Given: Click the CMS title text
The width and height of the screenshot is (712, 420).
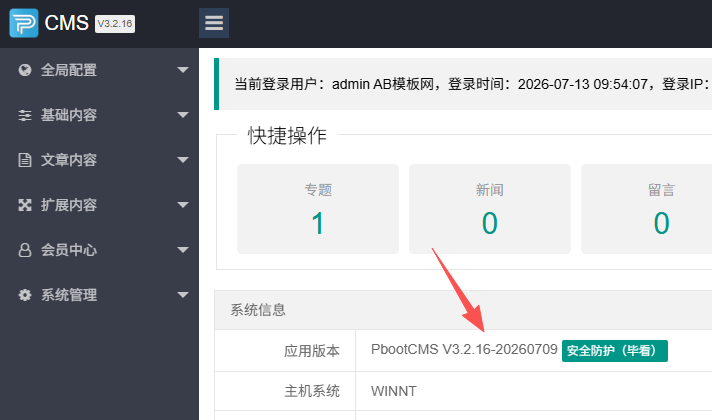Looking at the screenshot, I should [x=67, y=23].
